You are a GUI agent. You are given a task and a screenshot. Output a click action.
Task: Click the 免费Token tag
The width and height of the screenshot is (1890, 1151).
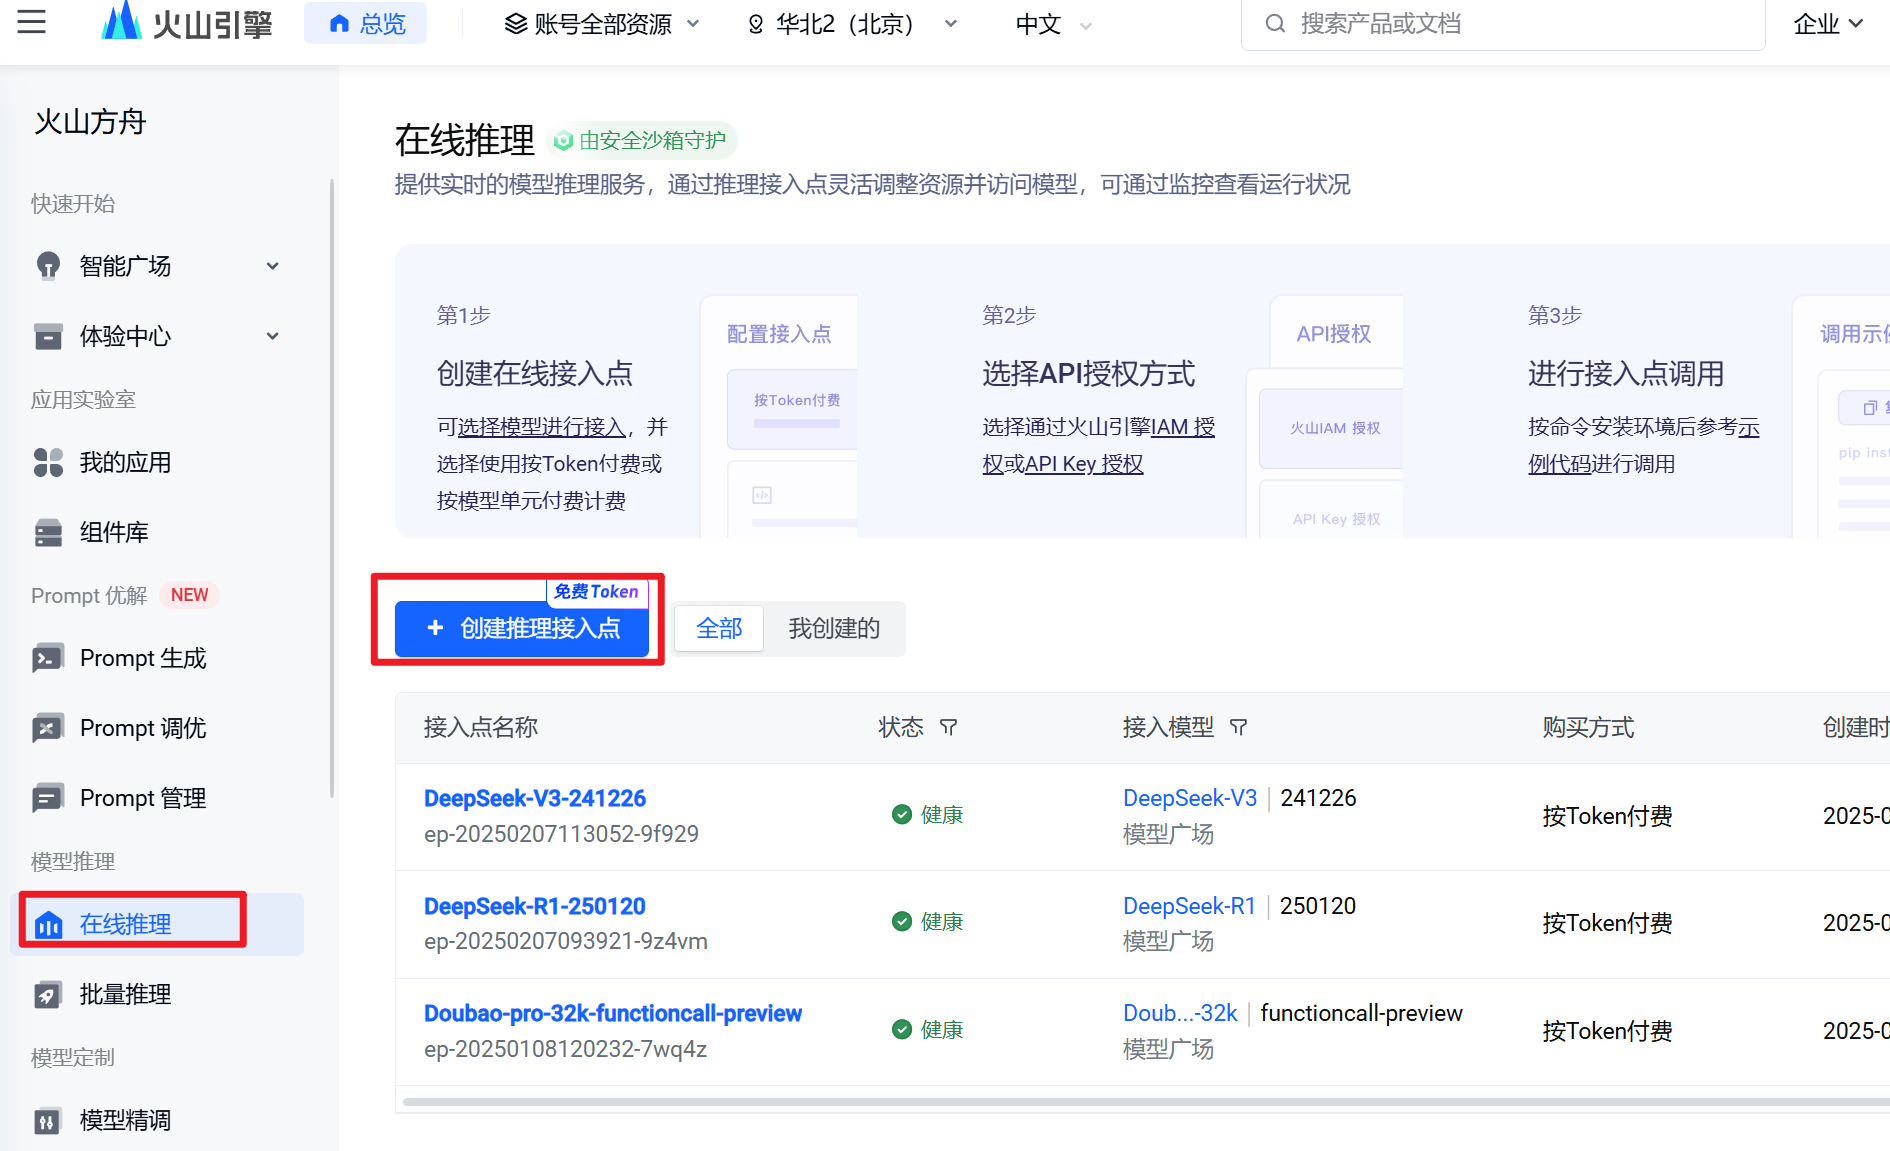coord(596,591)
